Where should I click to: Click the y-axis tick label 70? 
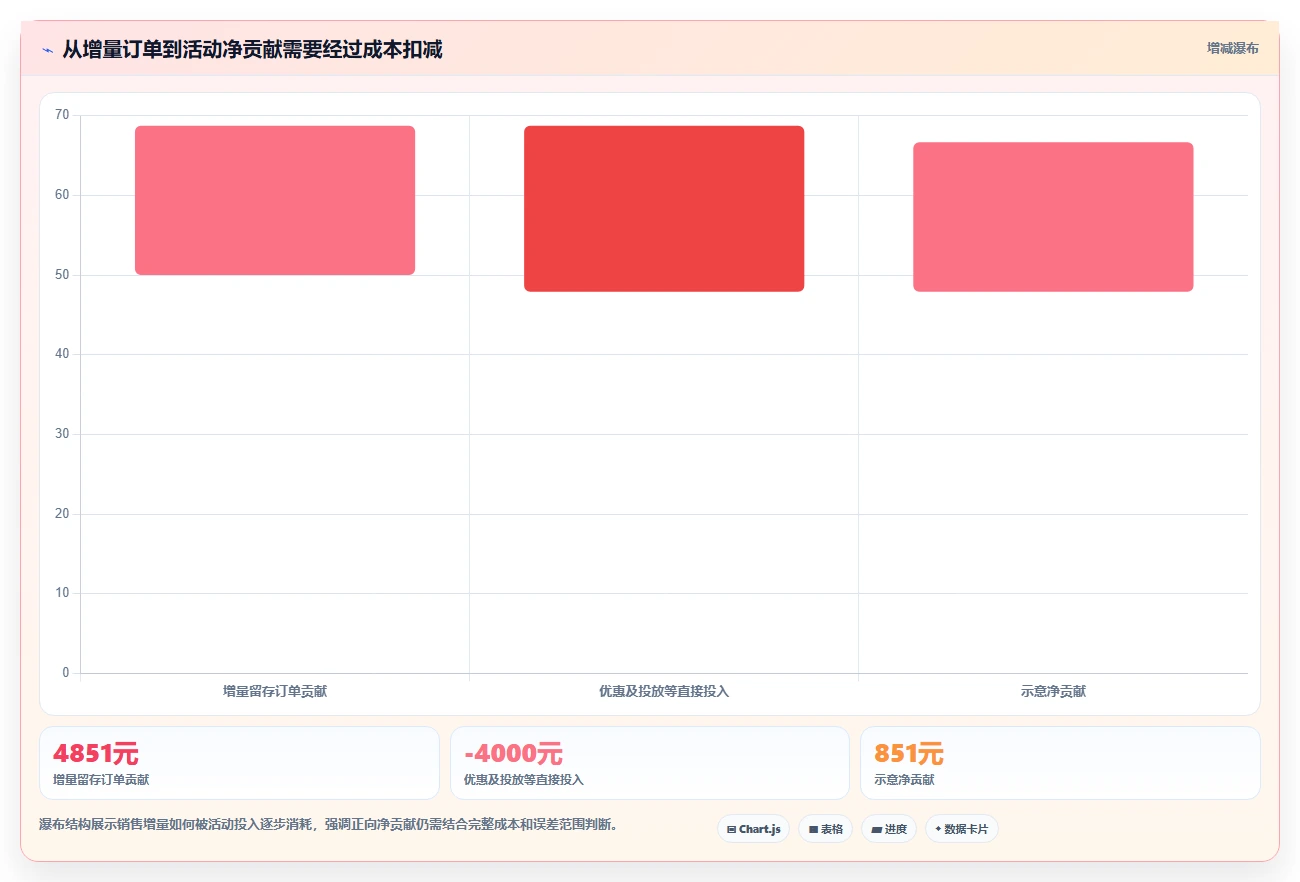pos(62,115)
